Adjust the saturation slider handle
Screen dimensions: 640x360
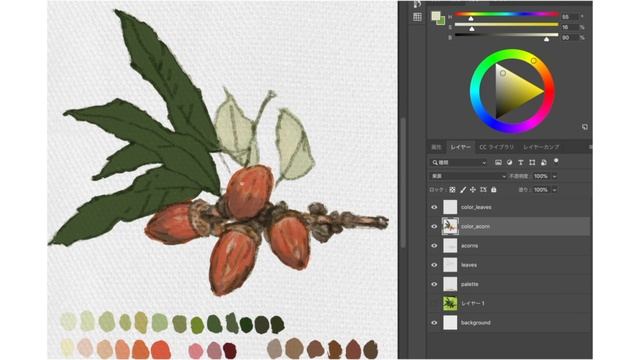472,29
